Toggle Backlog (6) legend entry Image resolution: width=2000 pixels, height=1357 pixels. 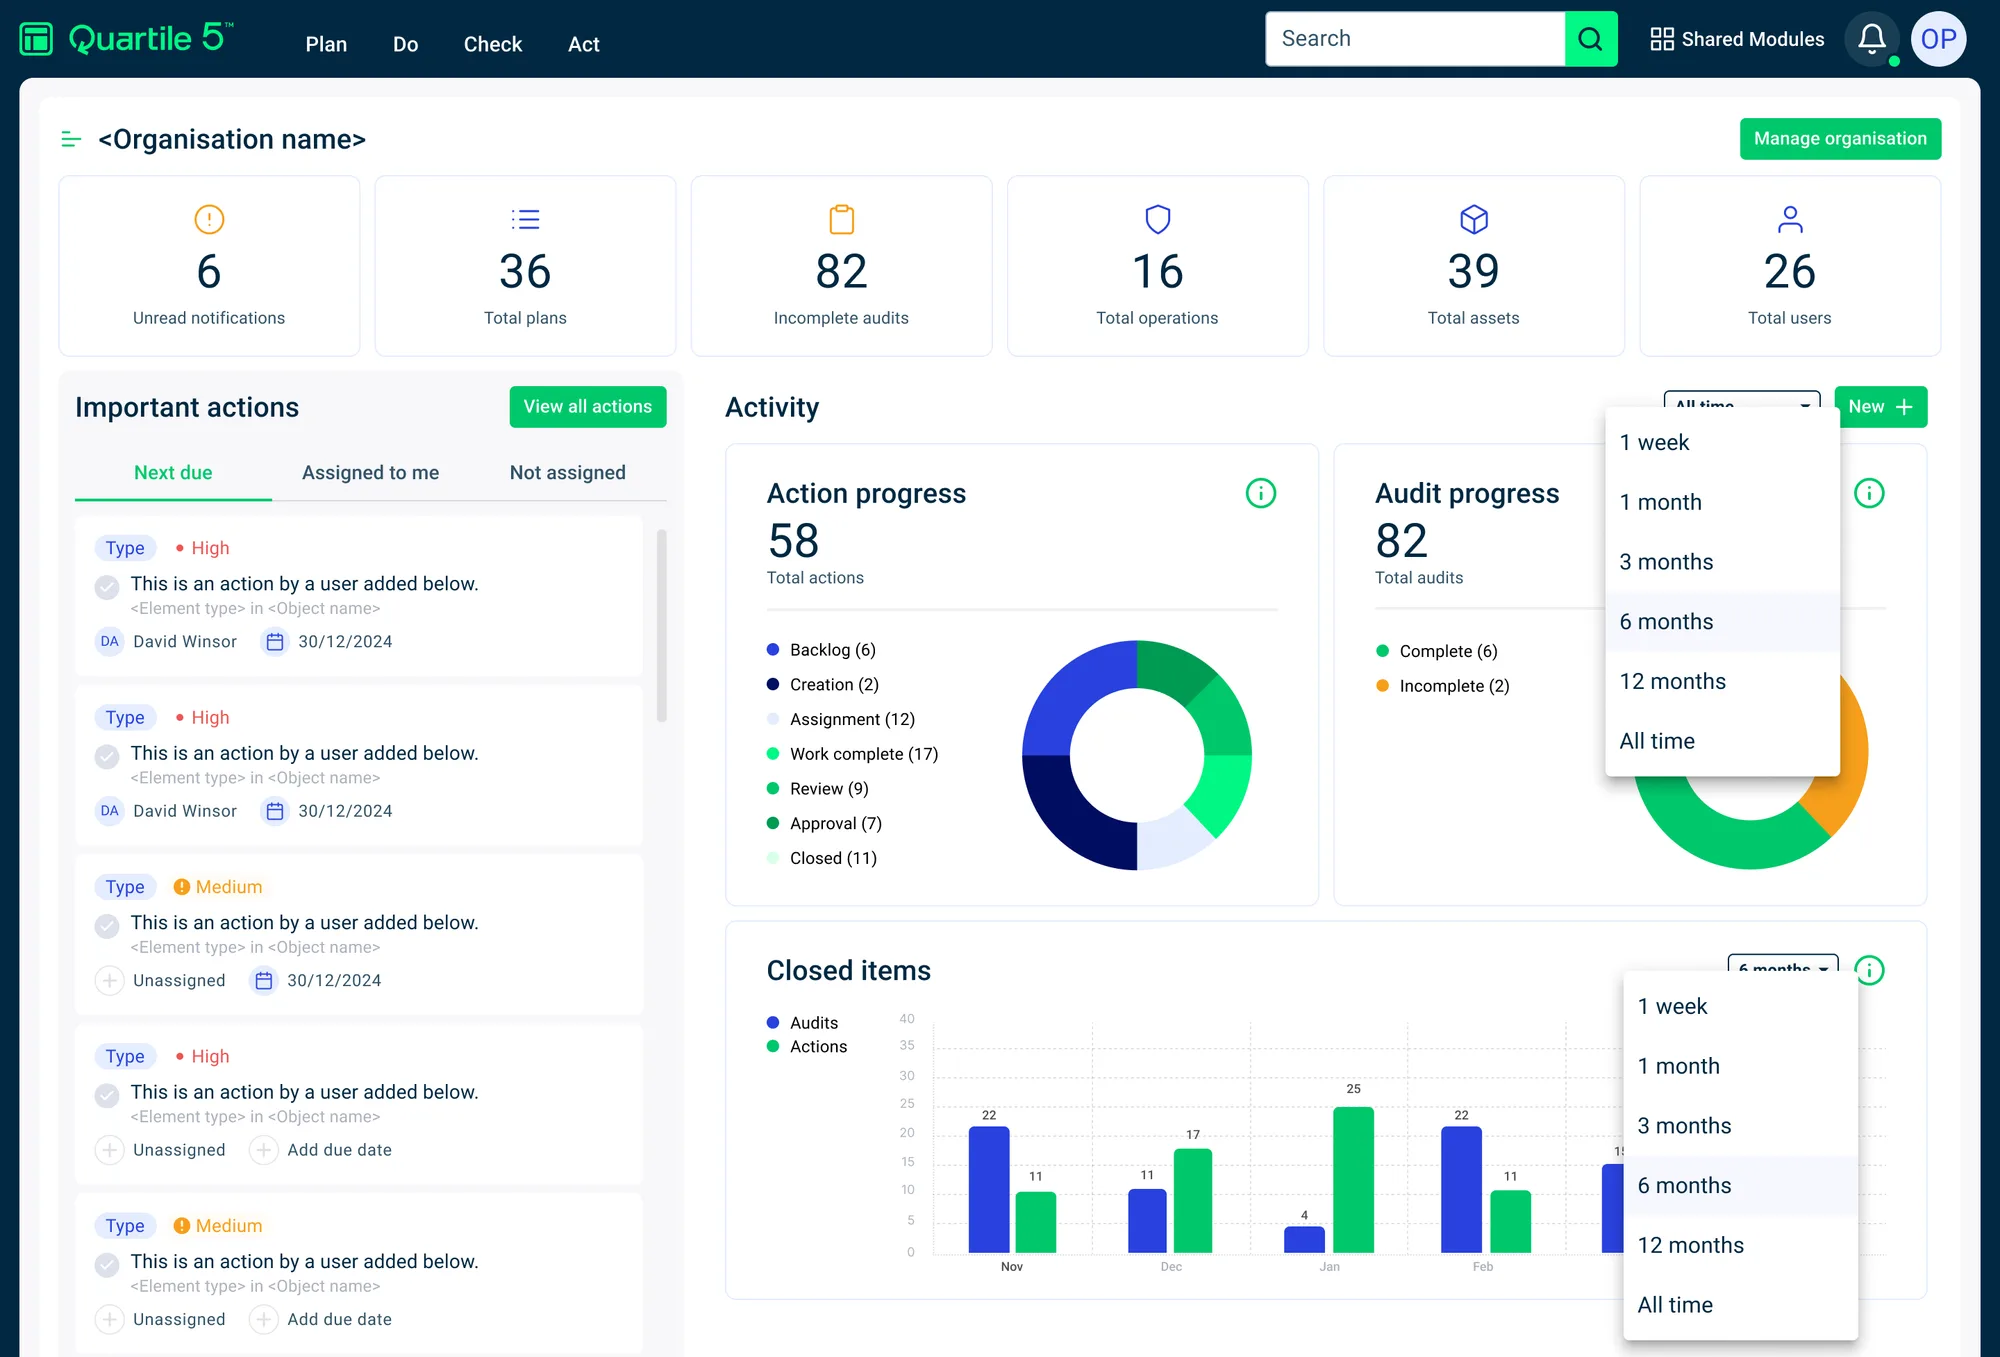[821, 650]
